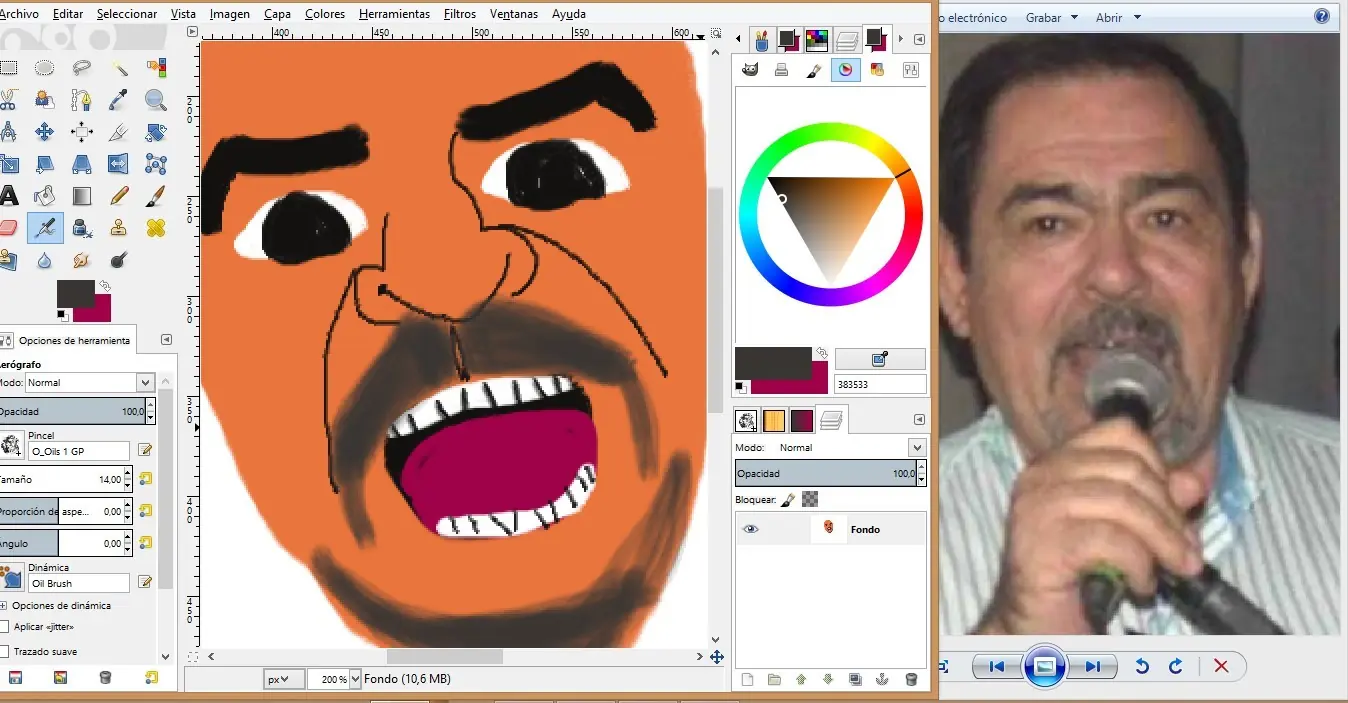The width and height of the screenshot is (1348, 703).
Task: Select the Move tool
Action: (45, 132)
